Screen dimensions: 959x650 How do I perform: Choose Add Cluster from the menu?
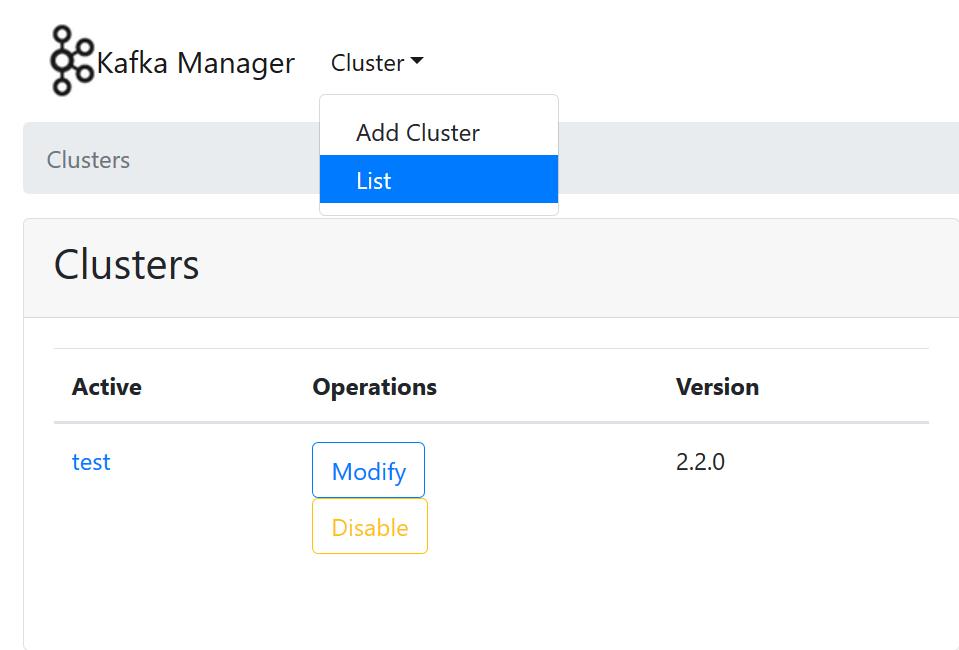[439, 132]
